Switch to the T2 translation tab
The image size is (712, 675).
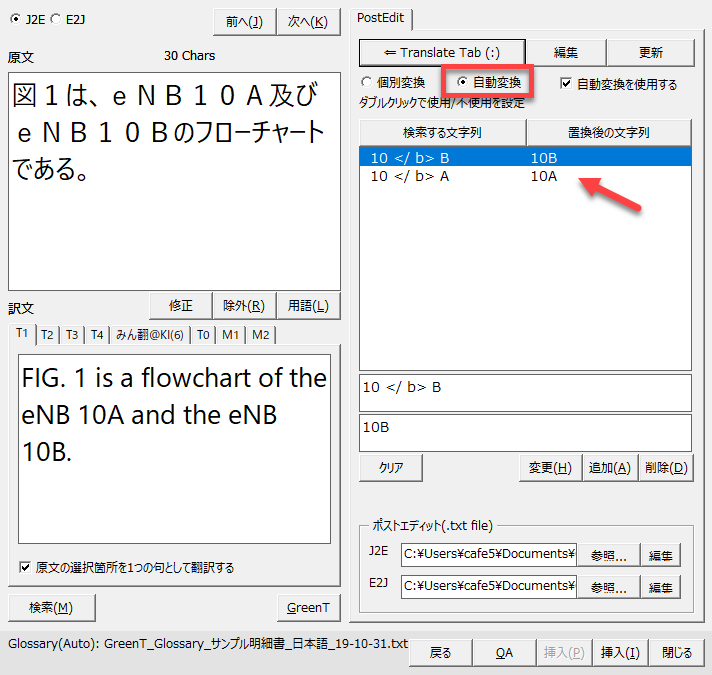pyautogui.click(x=47, y=334)
